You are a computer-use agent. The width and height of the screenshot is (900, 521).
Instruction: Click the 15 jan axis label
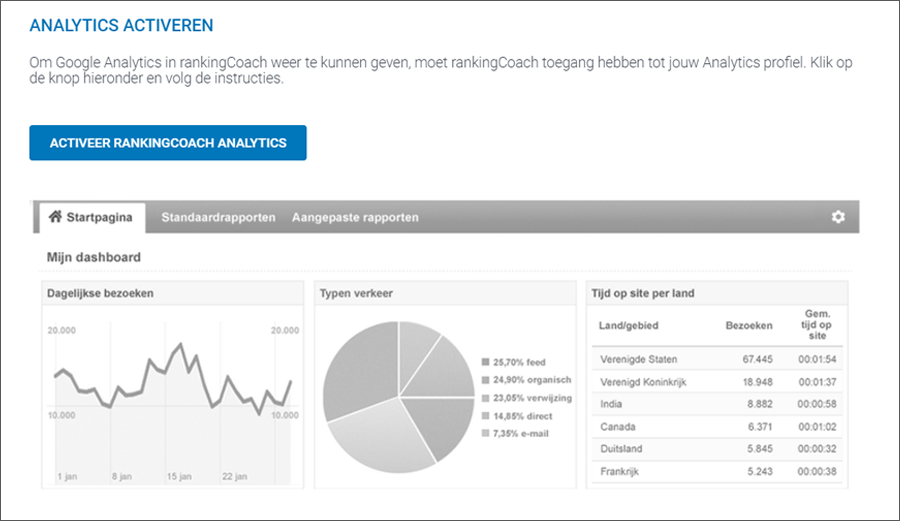pyautogui.click(x=179, y=476)
